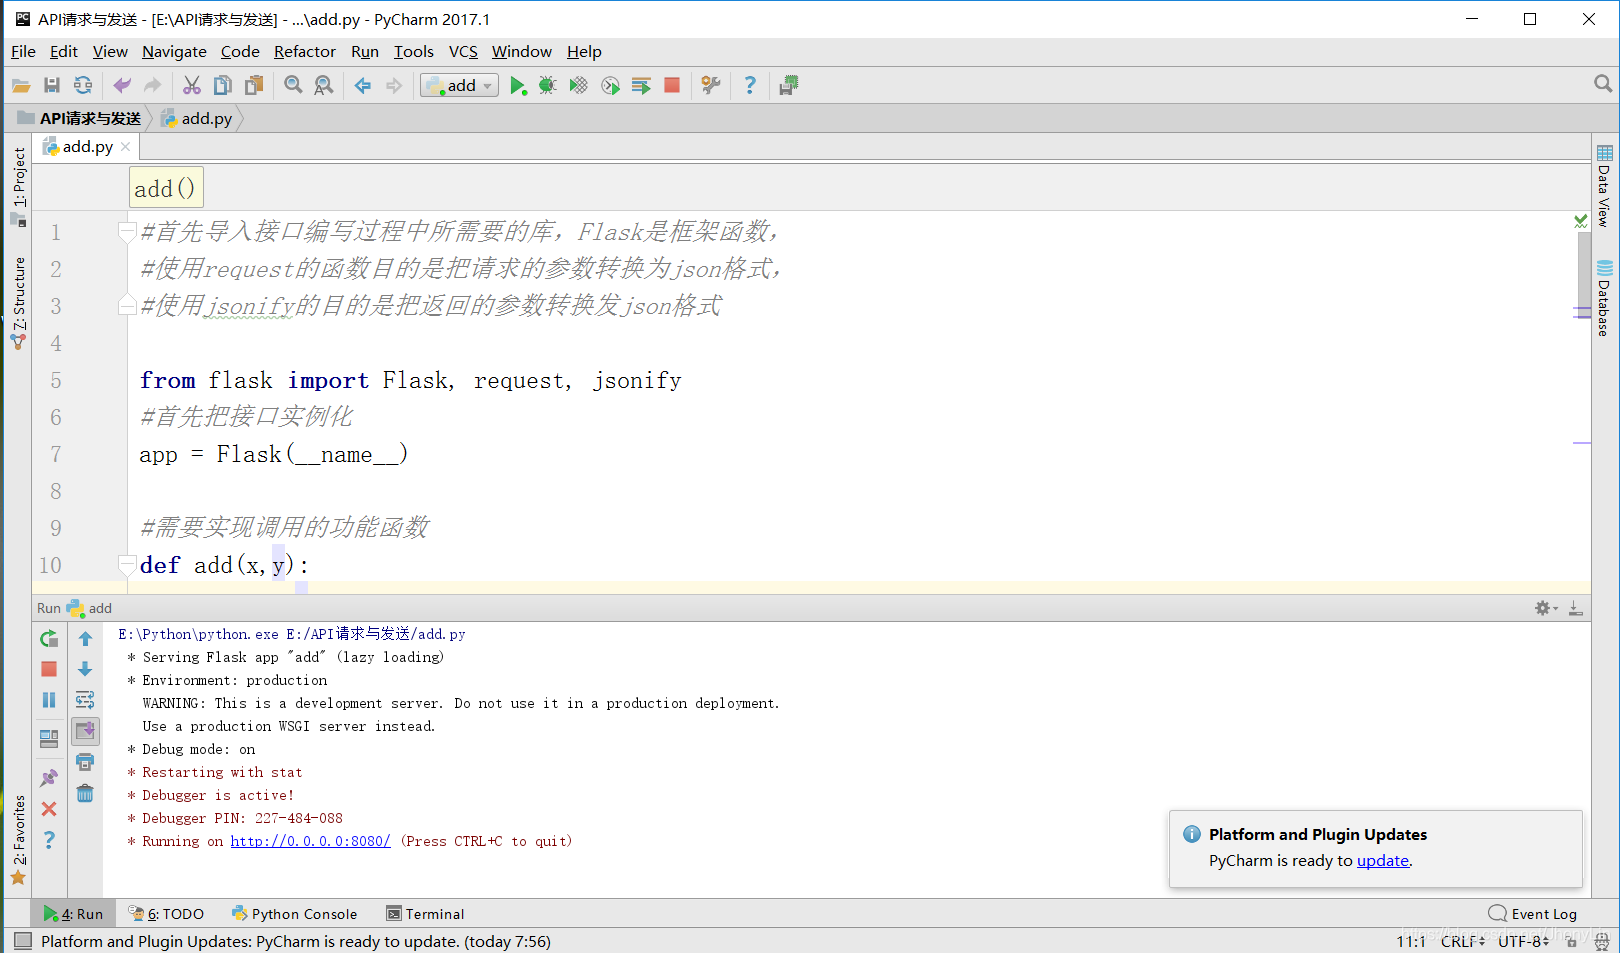This screenshot has width=1620, height=953.
Task: Click the Replace toolbar icon
Action: click(324, 86)
